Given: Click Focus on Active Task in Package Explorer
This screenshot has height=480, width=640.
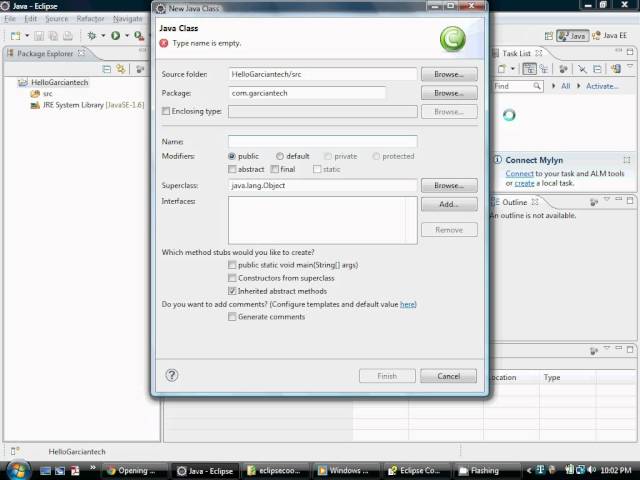Looking at the screenshot, I should coord(140,69).
